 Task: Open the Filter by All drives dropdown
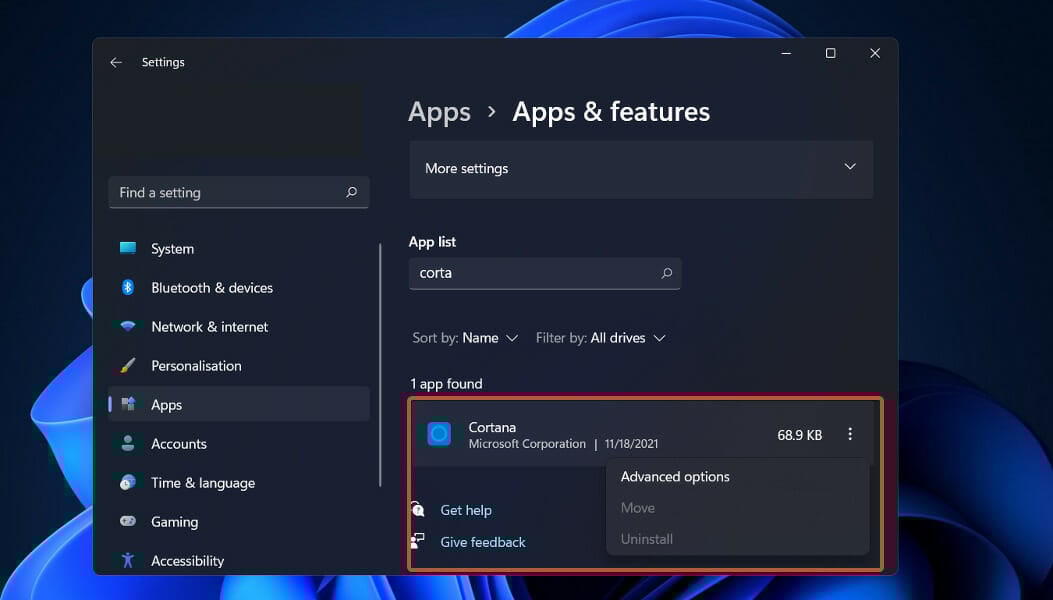600,338
